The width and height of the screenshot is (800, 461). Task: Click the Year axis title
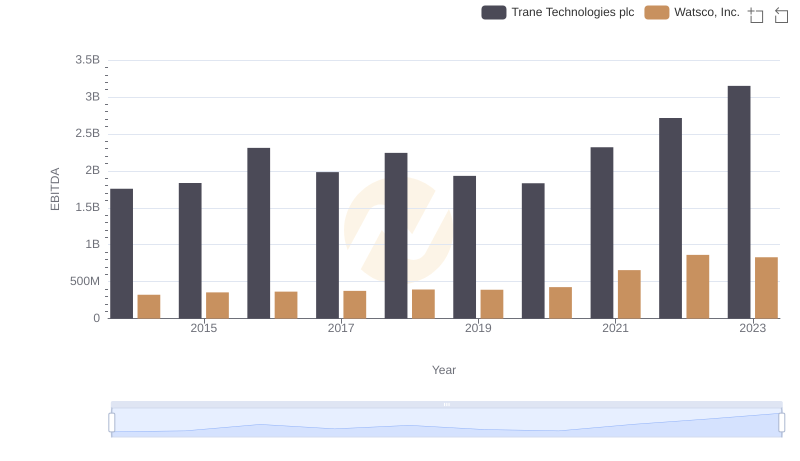click(444, 370)
